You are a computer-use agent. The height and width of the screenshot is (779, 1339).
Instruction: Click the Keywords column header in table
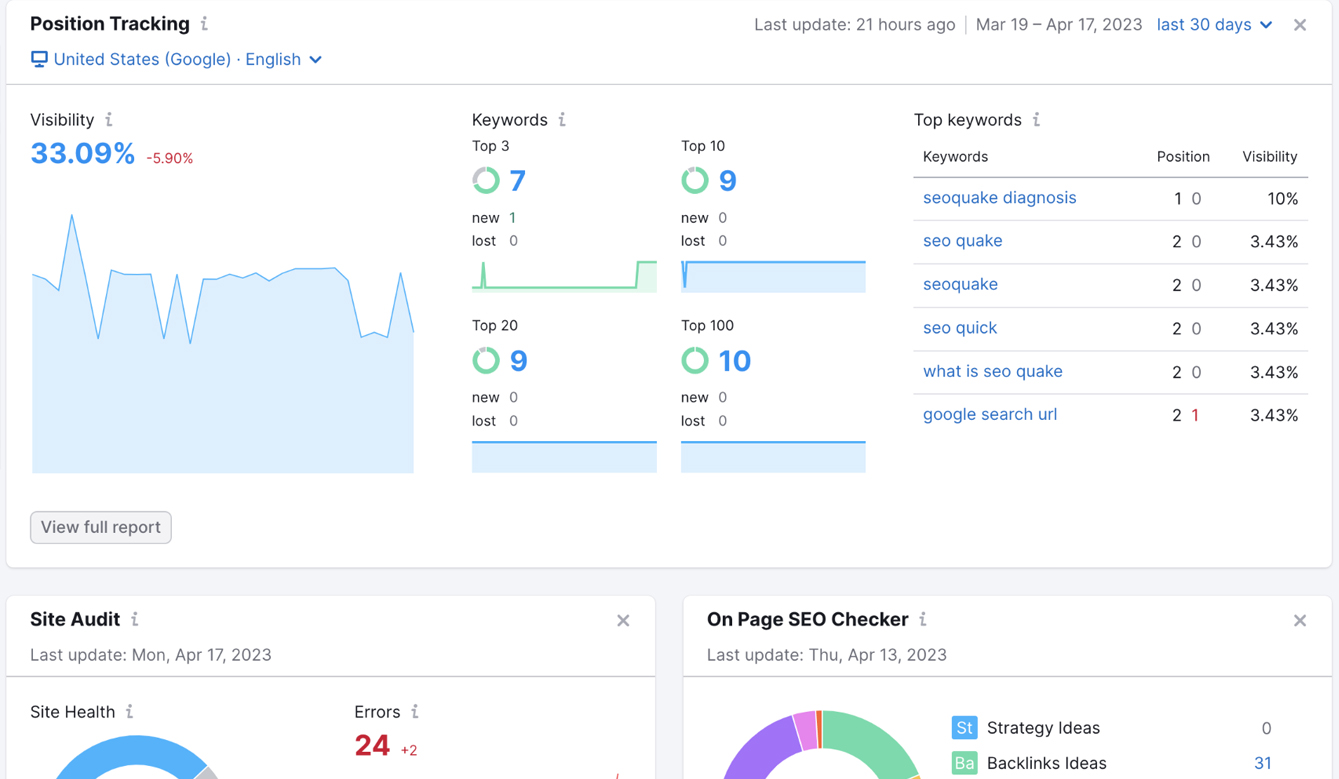[x=955, y=156]
